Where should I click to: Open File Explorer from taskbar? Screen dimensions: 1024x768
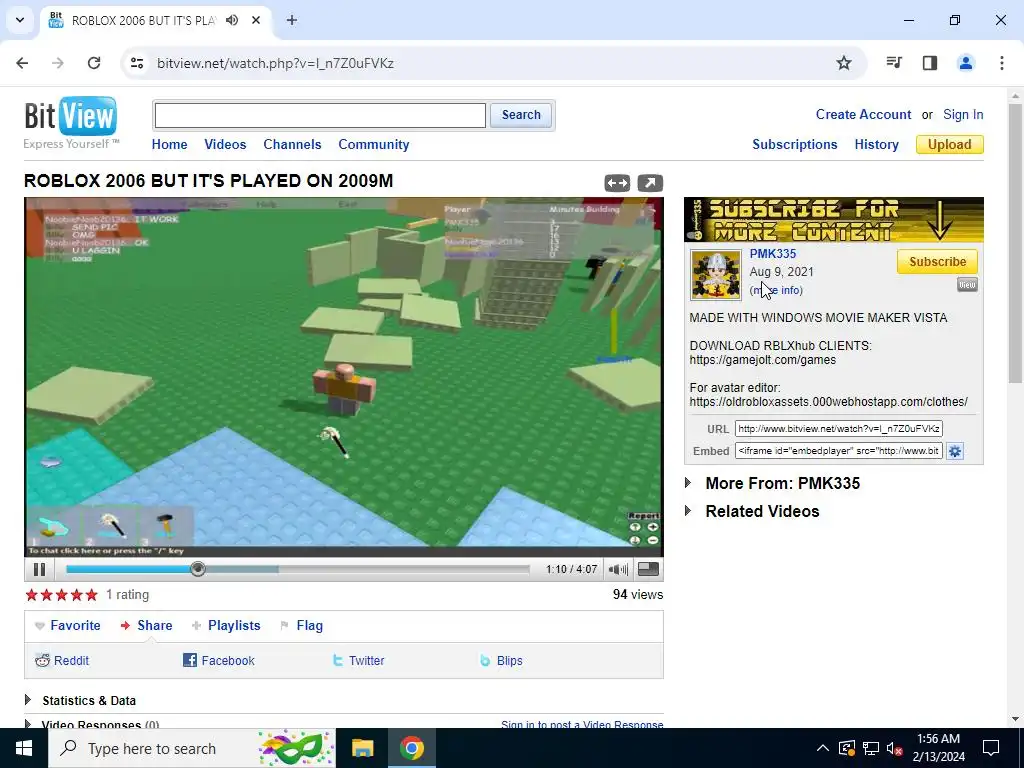tap(362, 748)
